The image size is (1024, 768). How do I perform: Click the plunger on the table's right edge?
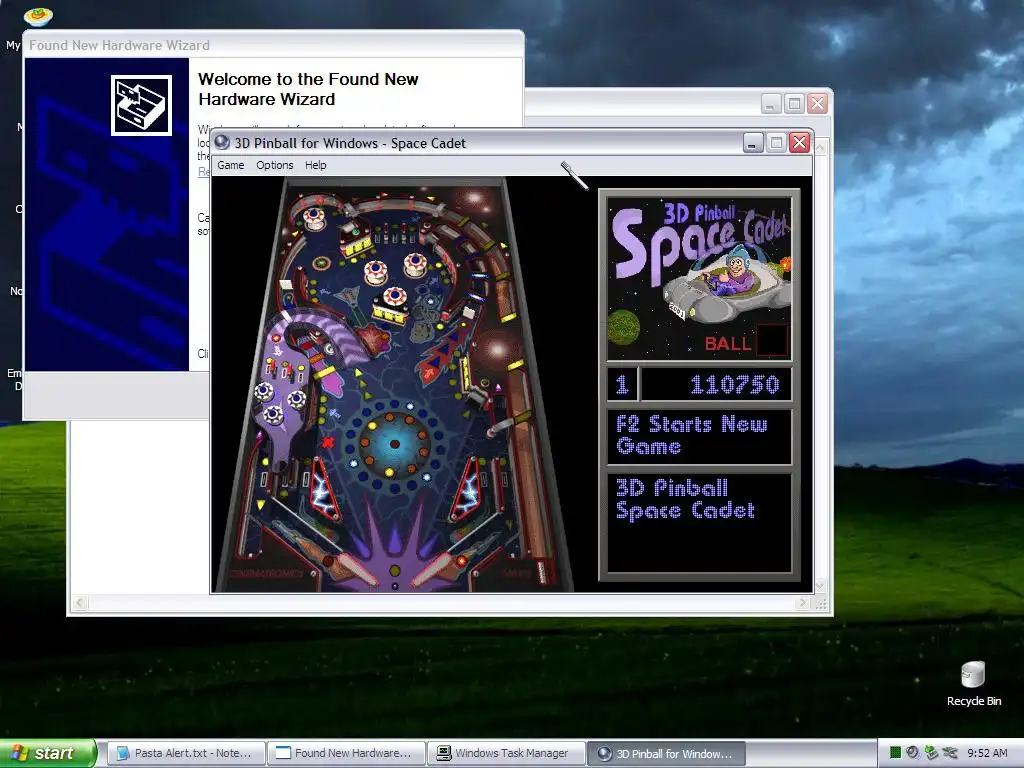541,571
